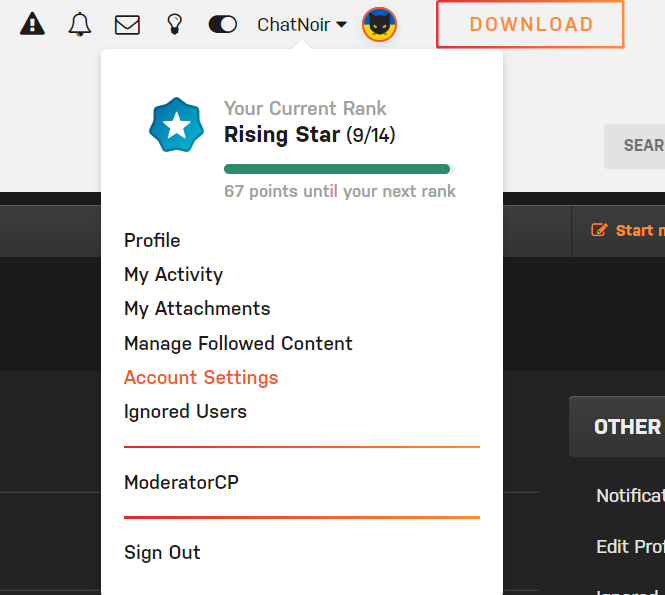The width and height of the screenshot is (665, 595).
Task: Open My Attachments
Action: 197,308
